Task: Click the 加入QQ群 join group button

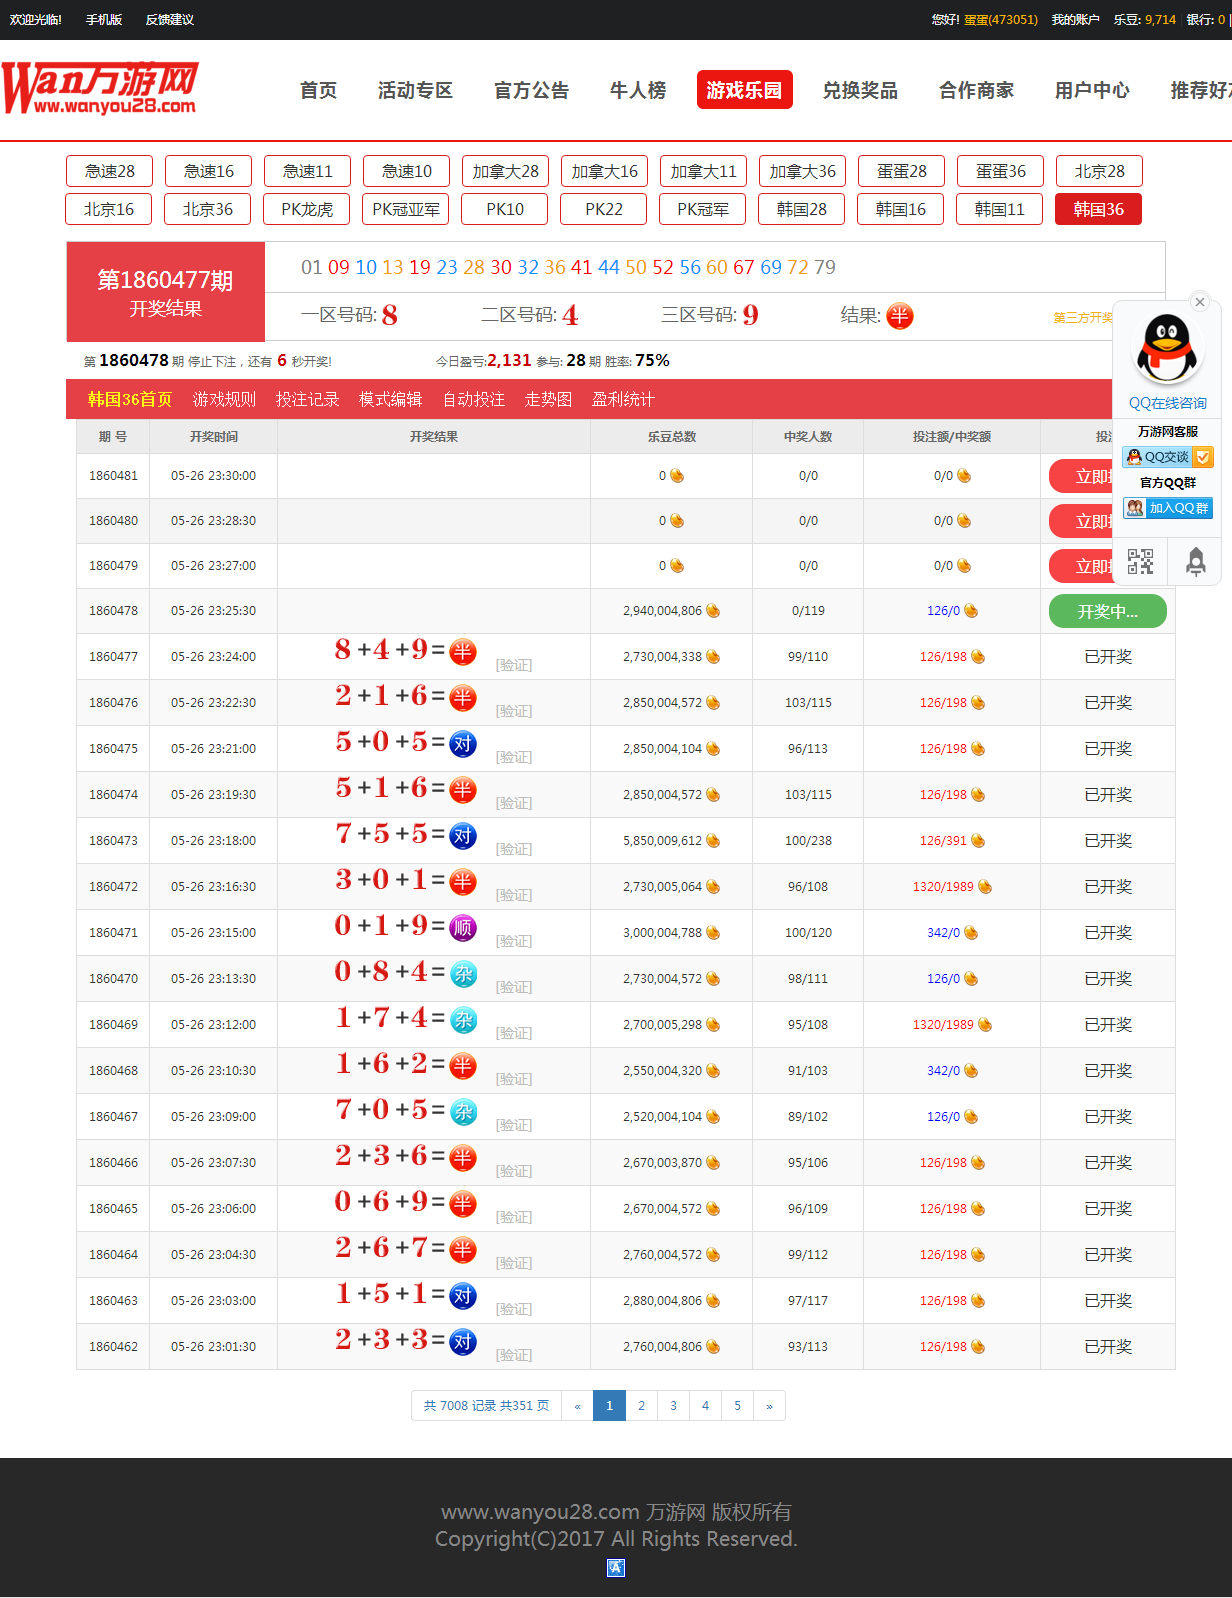Action: [x=1167, y=508]
